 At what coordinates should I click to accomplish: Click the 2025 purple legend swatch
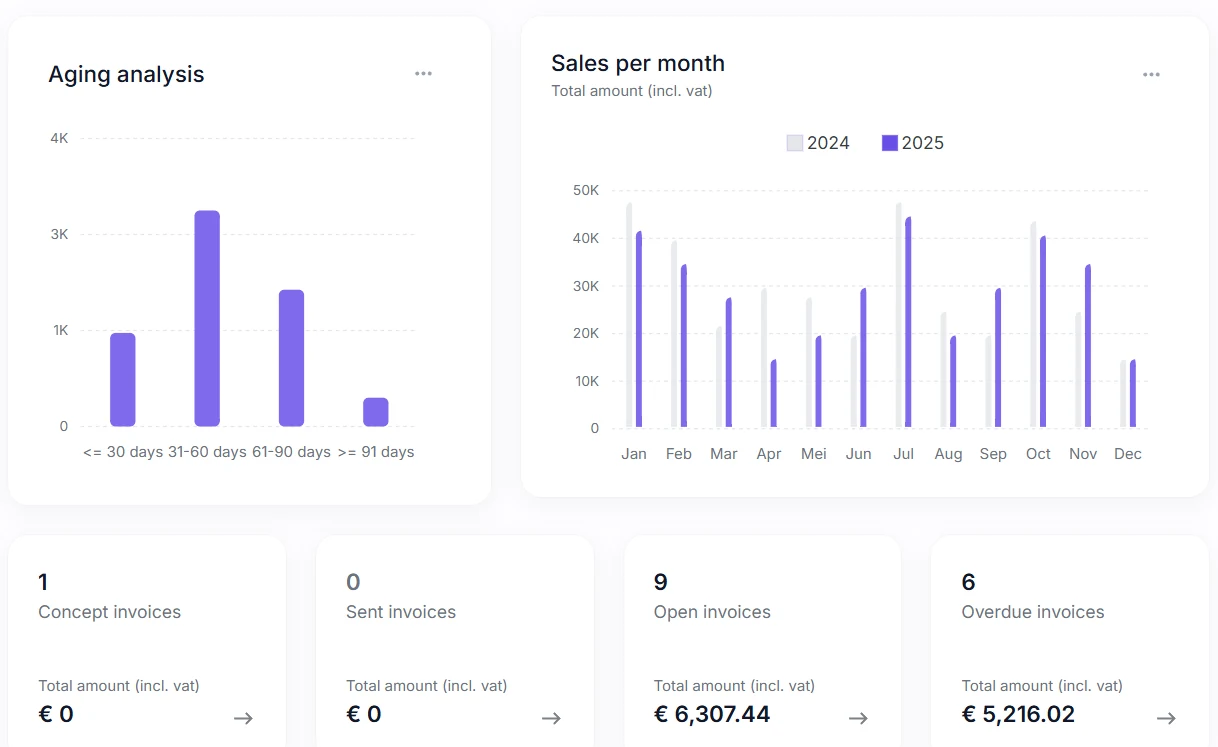point(890,143)
